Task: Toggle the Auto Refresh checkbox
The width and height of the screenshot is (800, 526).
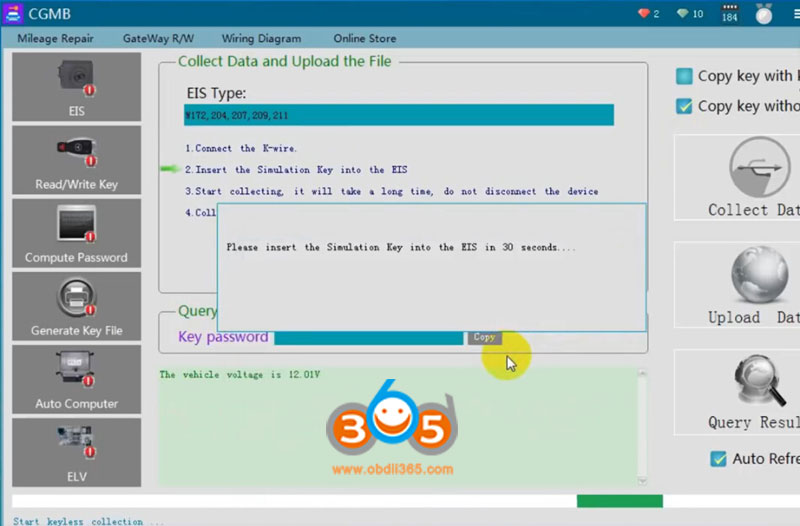Action: coord(717,459)
